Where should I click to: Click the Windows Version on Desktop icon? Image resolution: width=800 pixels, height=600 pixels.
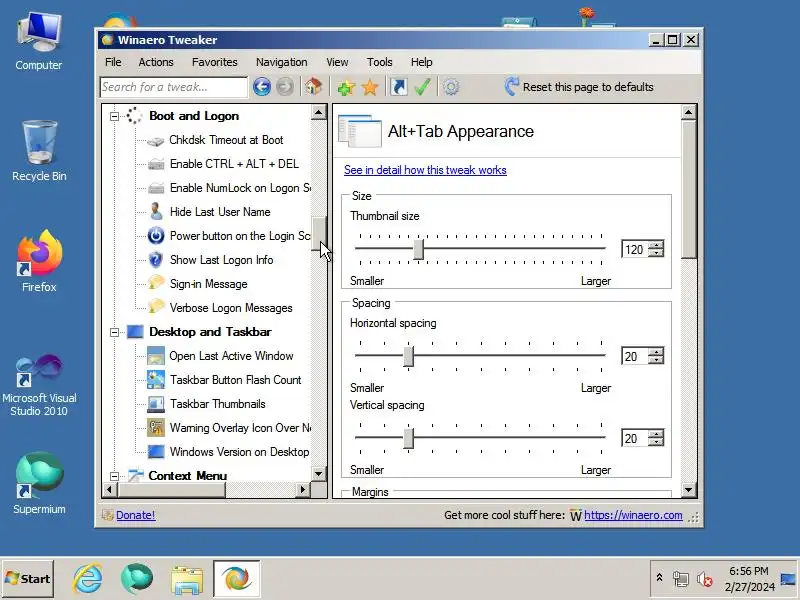156,452
